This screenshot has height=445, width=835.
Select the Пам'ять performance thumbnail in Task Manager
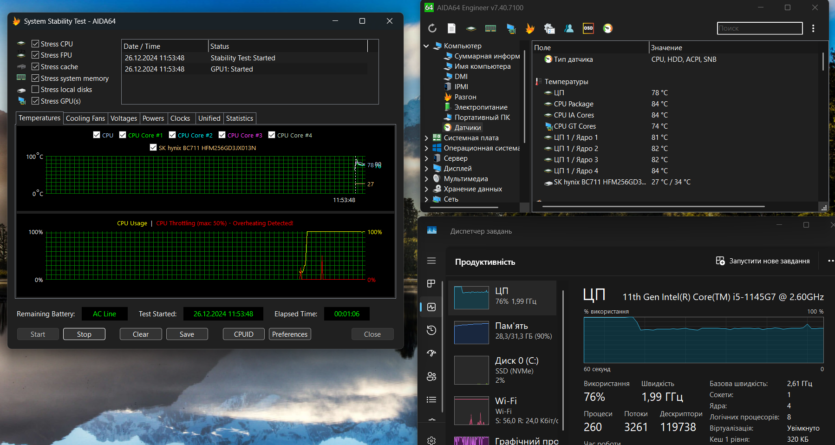pos(471,332)
